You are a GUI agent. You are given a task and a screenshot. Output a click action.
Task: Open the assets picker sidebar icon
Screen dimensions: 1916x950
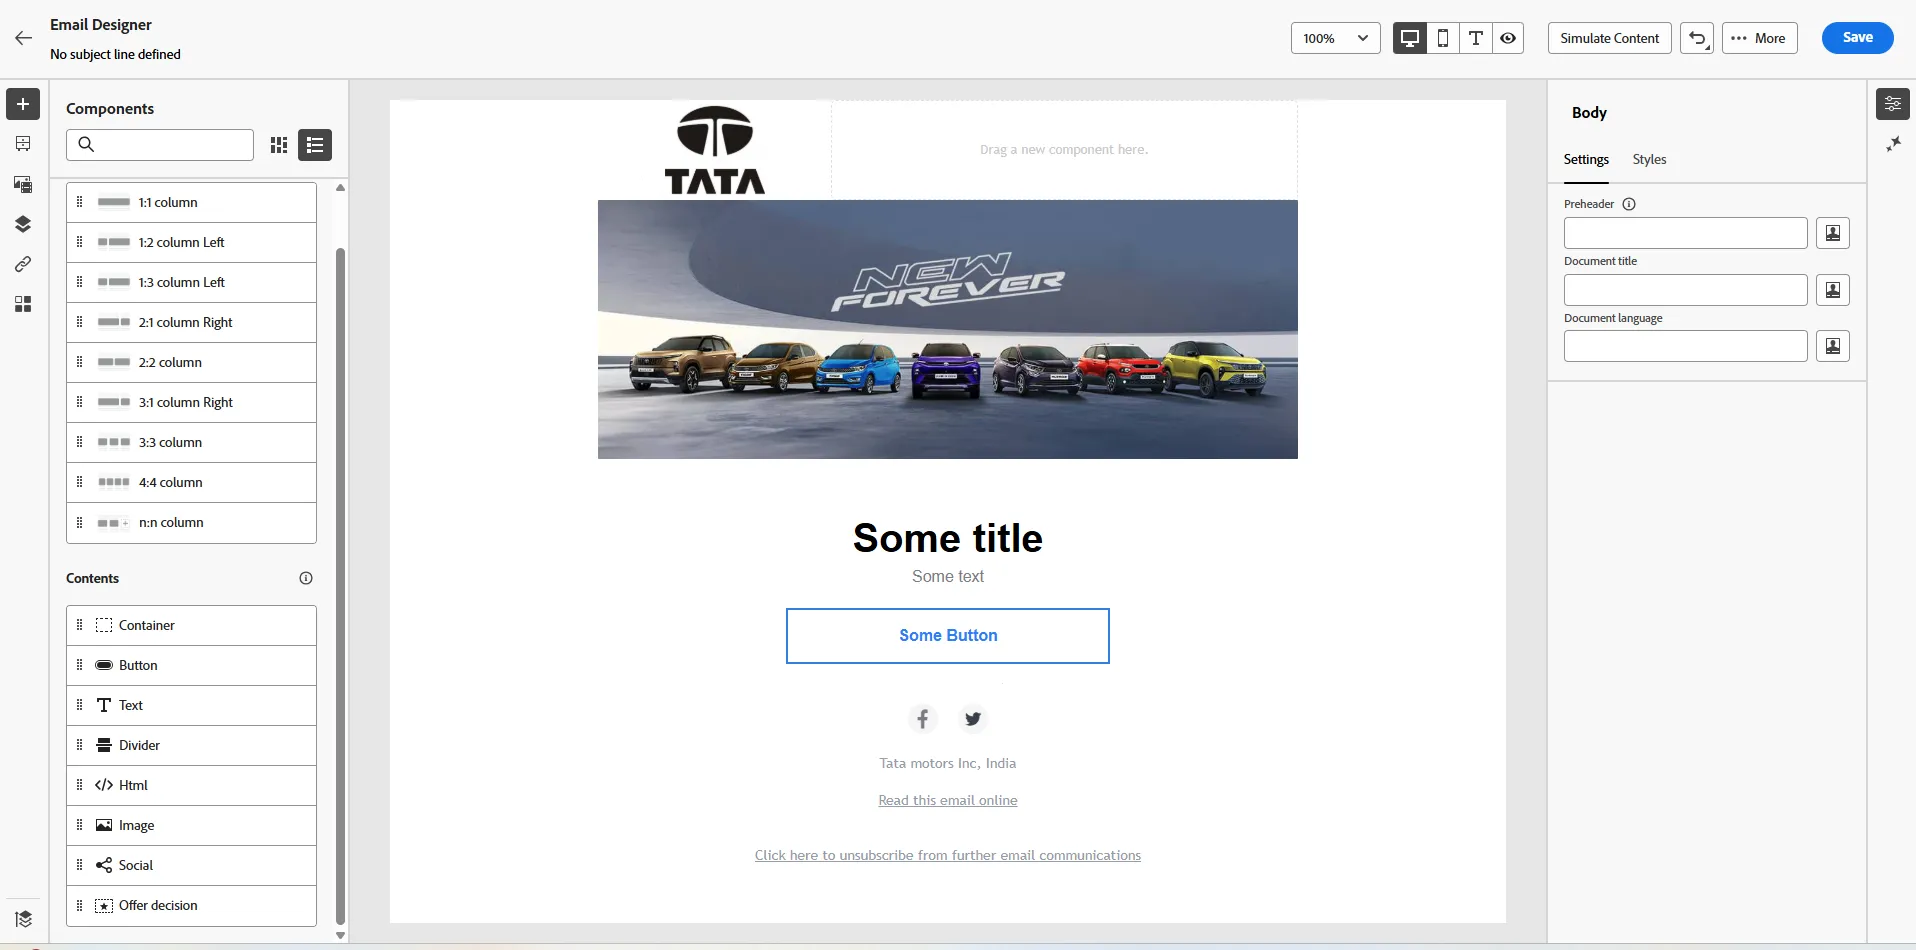(23, 184)
